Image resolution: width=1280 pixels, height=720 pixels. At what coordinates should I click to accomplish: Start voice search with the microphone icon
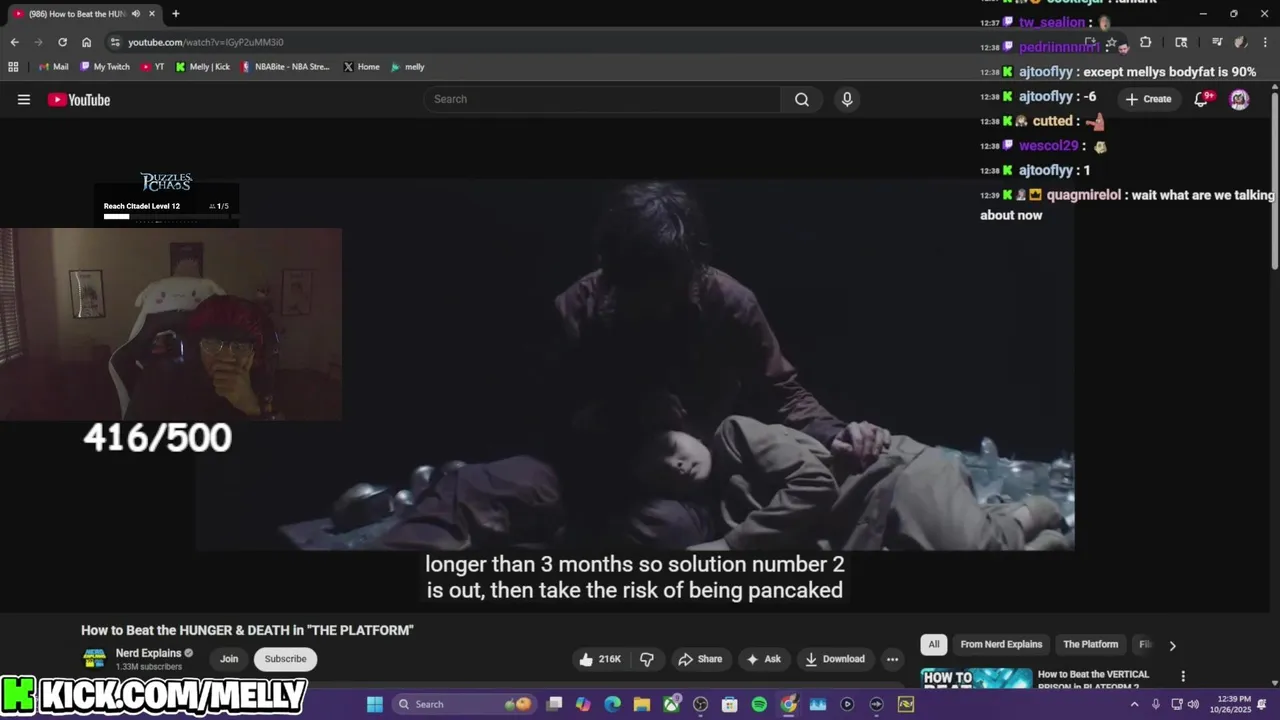coord(847,99)
